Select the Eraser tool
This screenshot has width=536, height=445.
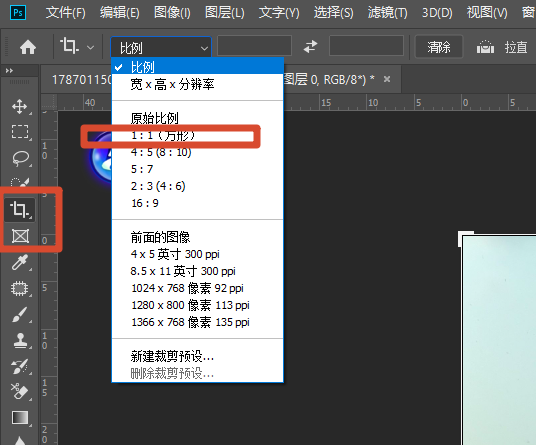pos(20,392)
